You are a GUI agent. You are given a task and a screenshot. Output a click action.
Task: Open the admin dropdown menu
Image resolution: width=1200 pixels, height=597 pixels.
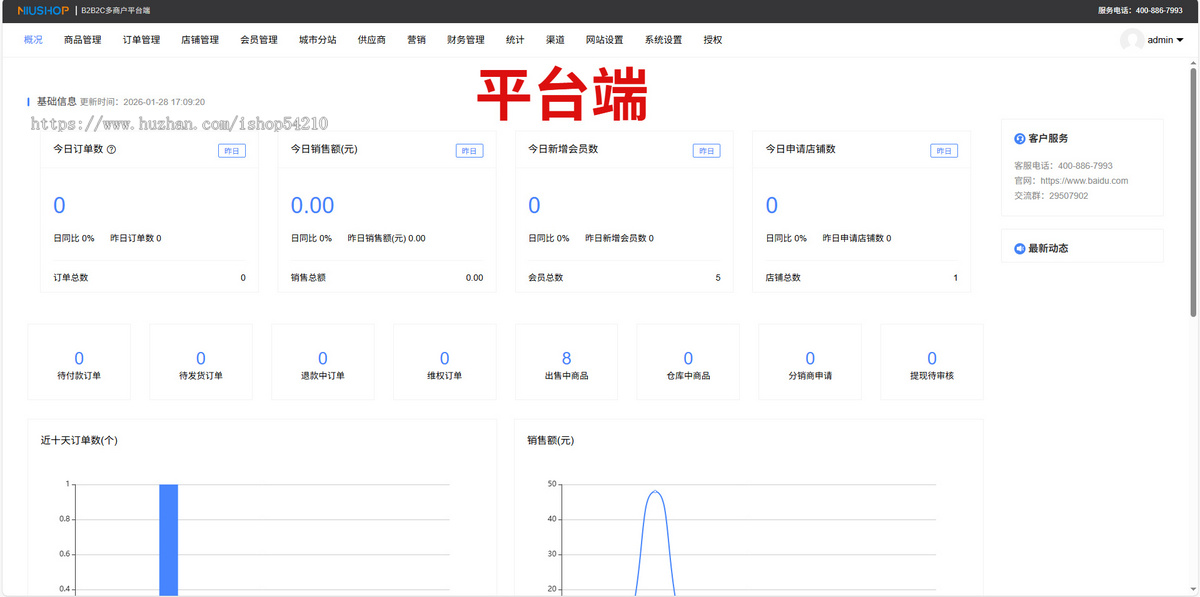(1165, 40)
